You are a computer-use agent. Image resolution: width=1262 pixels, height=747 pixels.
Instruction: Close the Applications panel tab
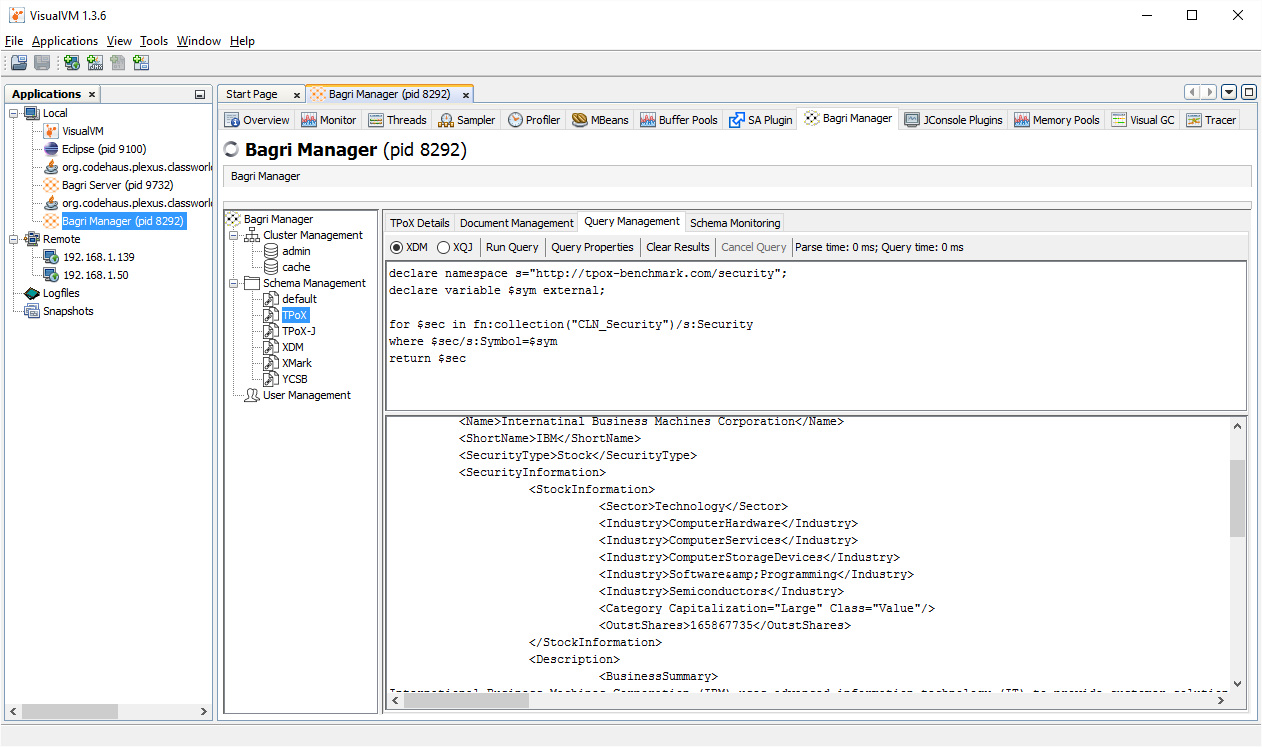(x=92, y=94)
